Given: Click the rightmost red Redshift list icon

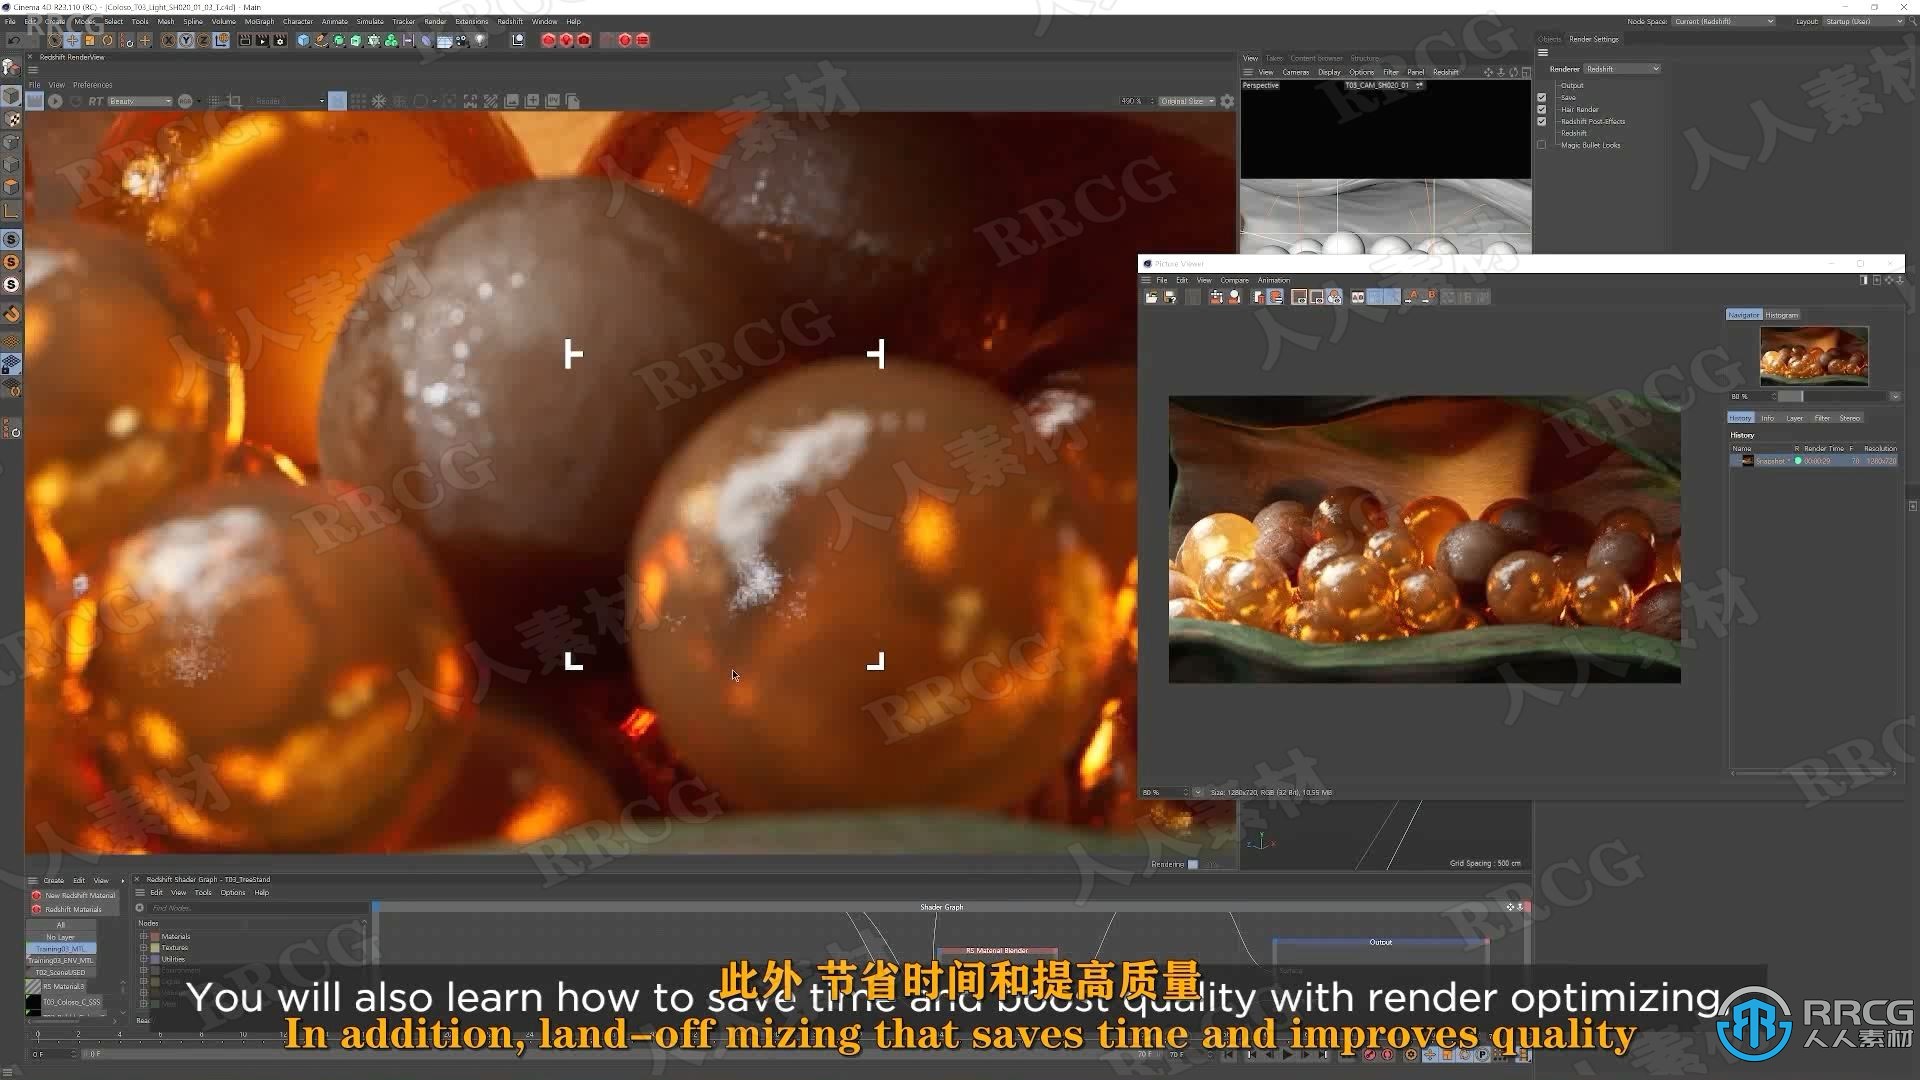Looking at the screenshot, I should pyautogui.click(x=643, y=41).
